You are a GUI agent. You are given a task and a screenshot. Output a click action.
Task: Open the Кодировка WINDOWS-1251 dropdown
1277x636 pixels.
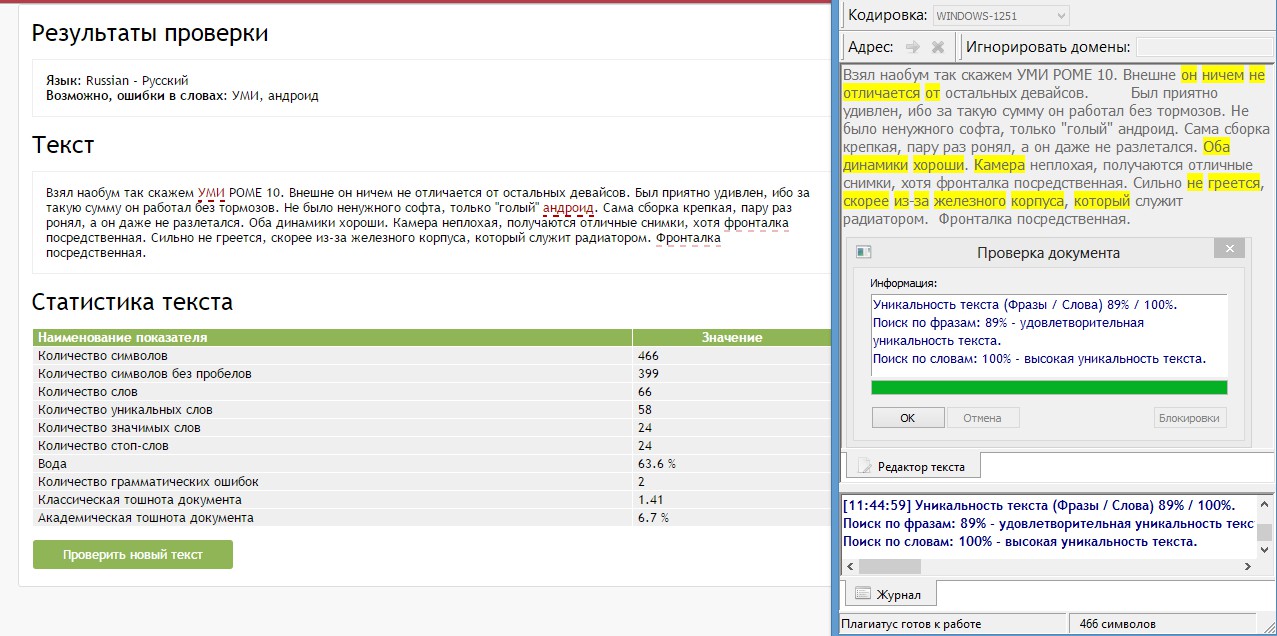tap(1001, 15)
